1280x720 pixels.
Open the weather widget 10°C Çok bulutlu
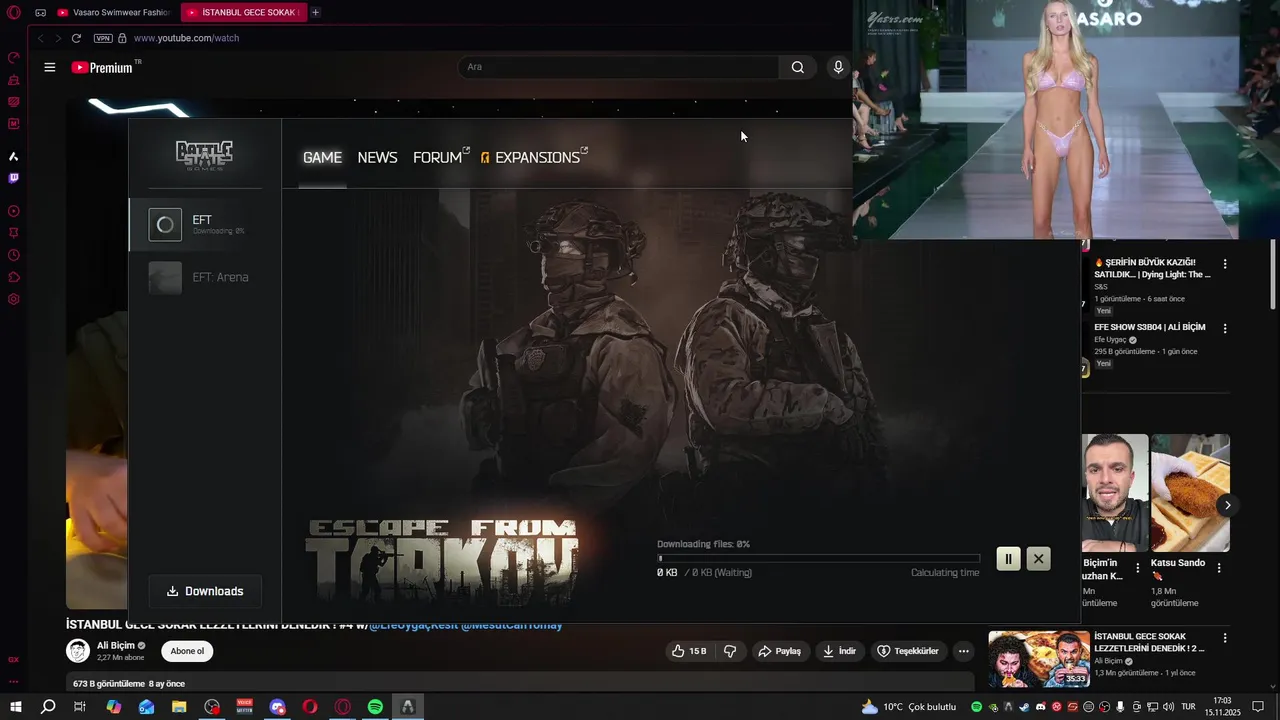(909, 707)
